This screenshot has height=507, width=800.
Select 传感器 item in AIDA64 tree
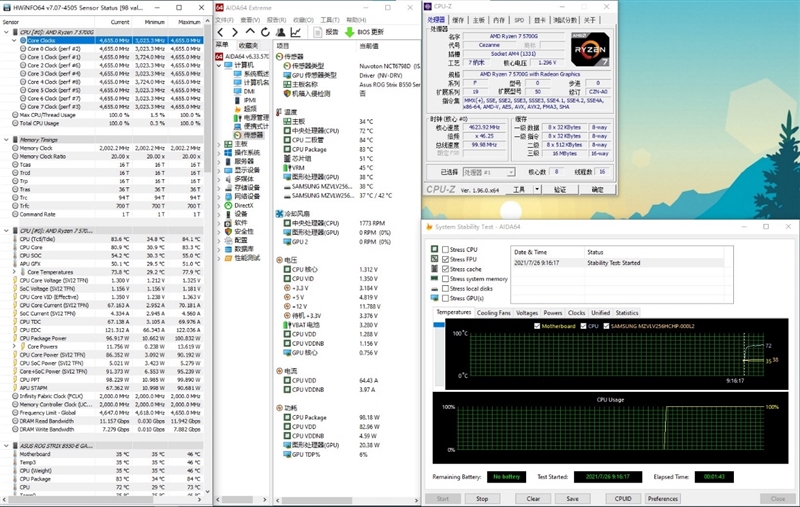(249, 135)
